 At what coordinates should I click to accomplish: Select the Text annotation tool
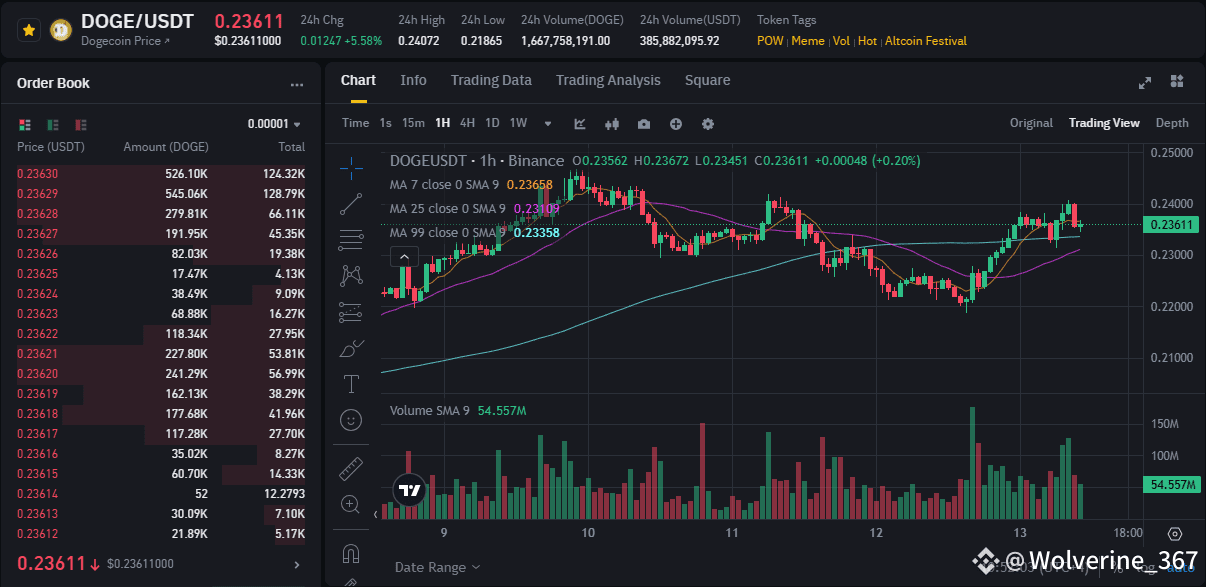tap(351, 383)
